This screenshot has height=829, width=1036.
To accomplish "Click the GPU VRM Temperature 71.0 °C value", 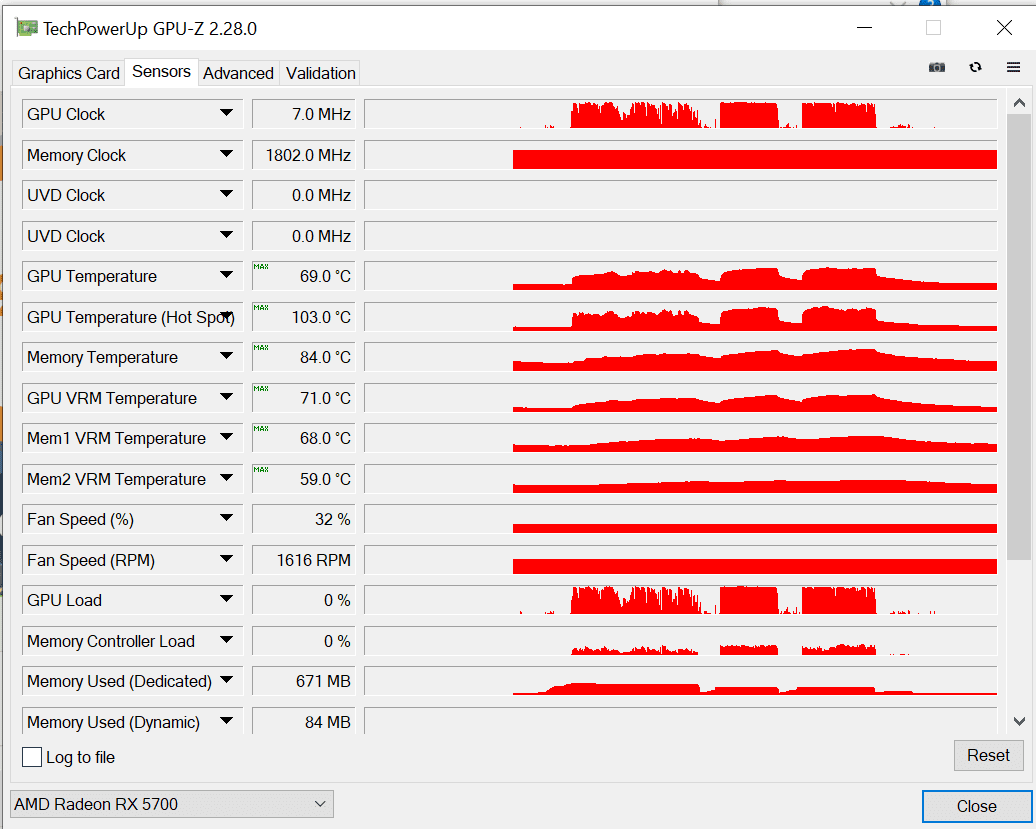I will (x=304, y=398).
